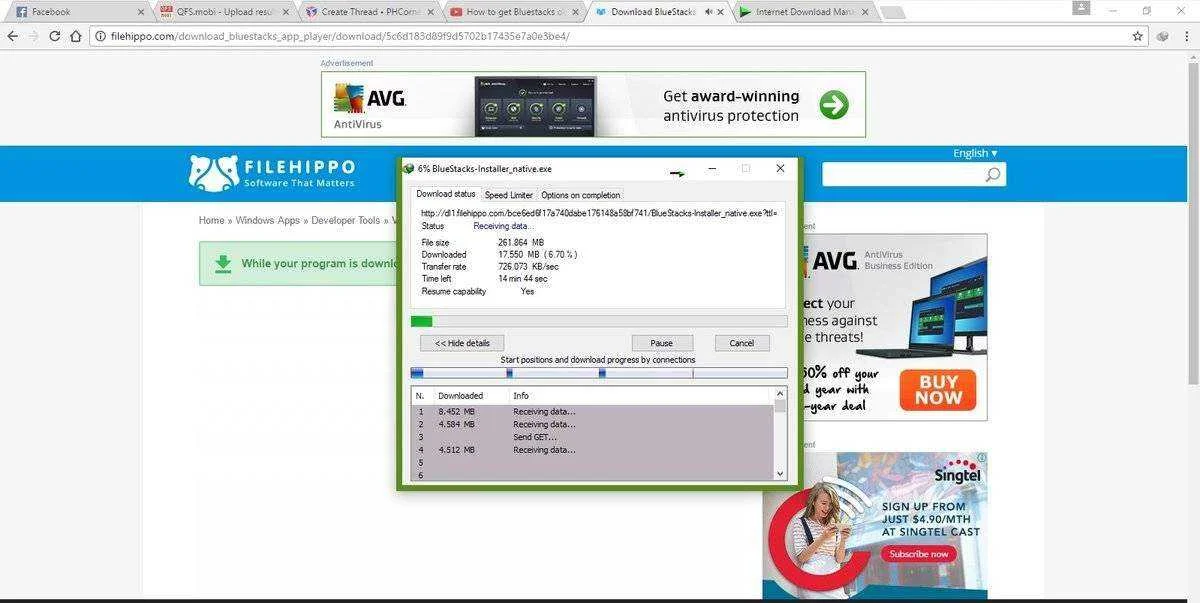The image size is (1200, 603).
Task: Go back using the browser back arrow
Action: pos(12,36)
